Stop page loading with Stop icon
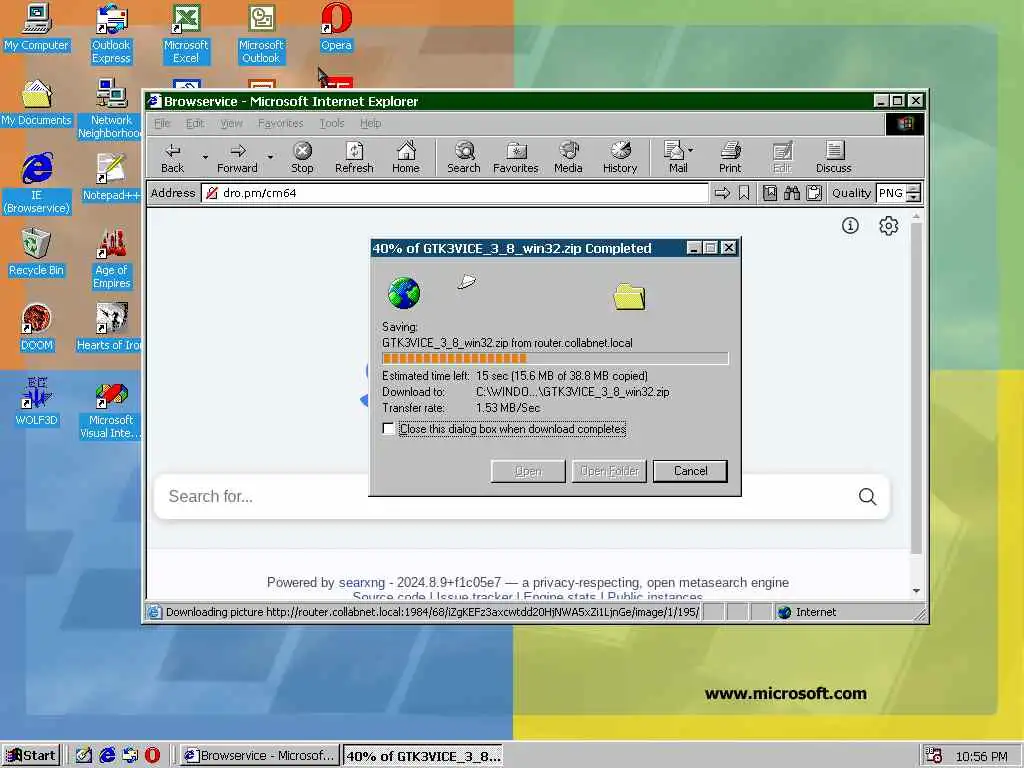1024x768 pixels. (302, 157)
